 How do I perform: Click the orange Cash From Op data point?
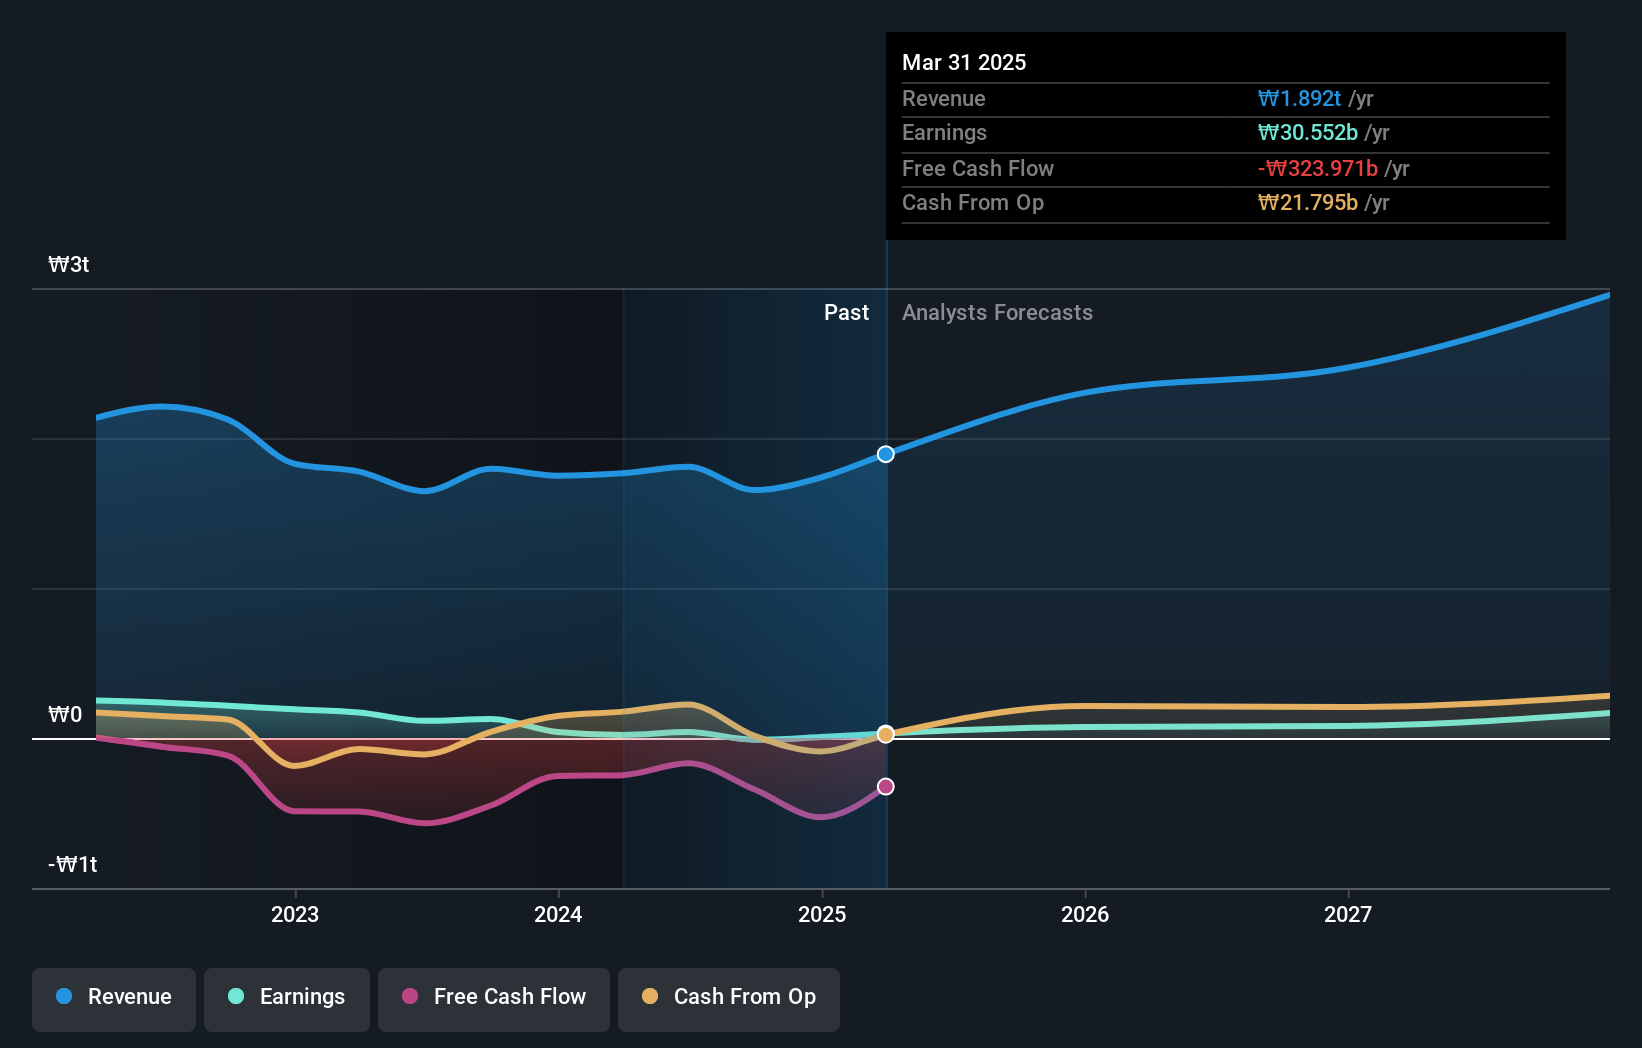pyautogui.click(x=886, y=734)
